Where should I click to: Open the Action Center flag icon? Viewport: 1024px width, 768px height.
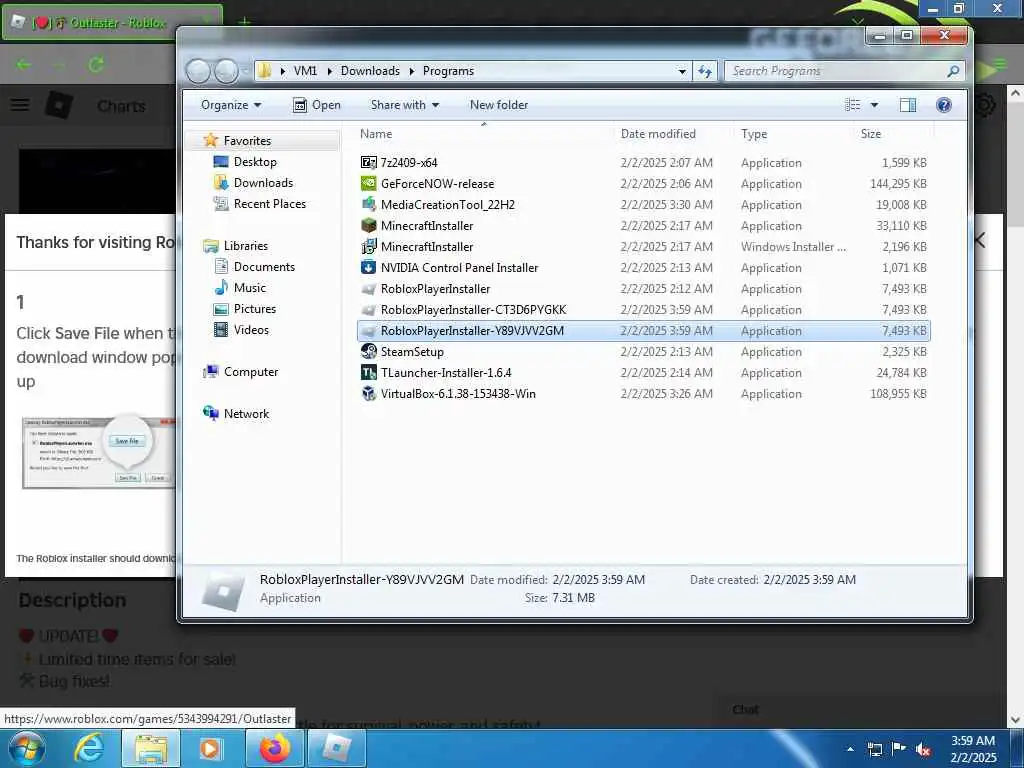tap(899, 749)
